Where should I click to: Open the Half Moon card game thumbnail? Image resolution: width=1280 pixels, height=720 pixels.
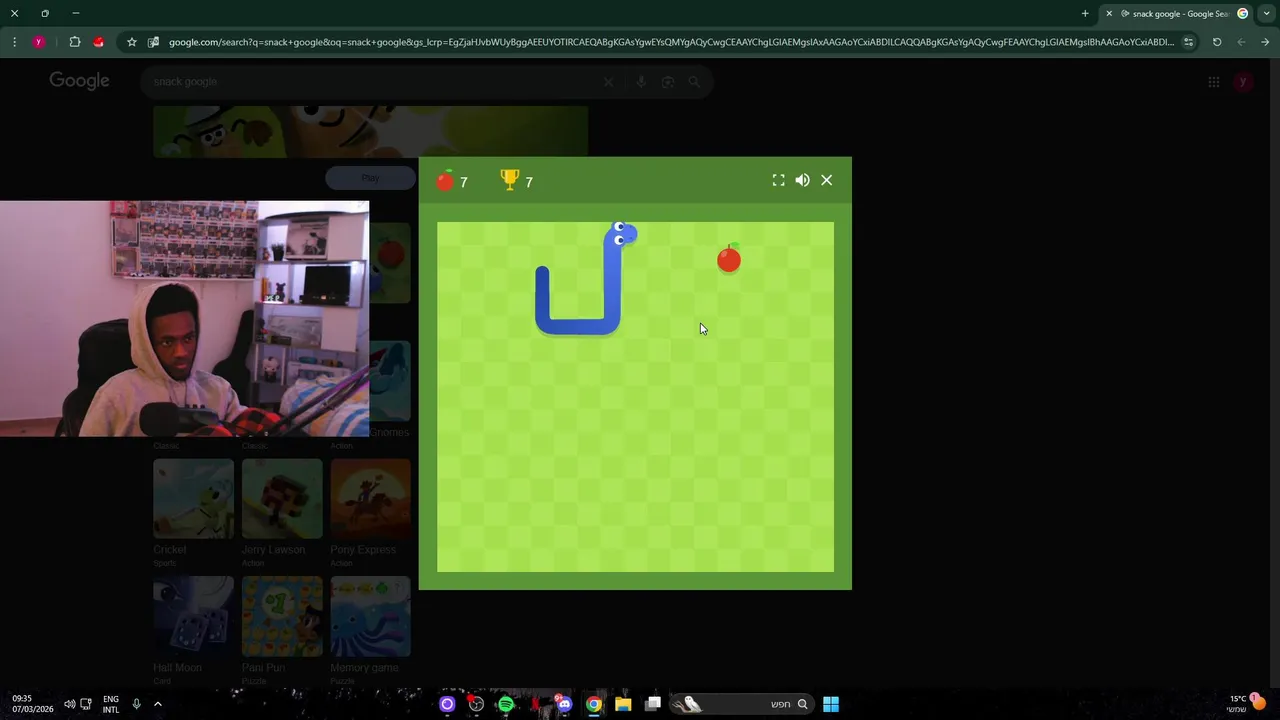(x=193, y=616)
